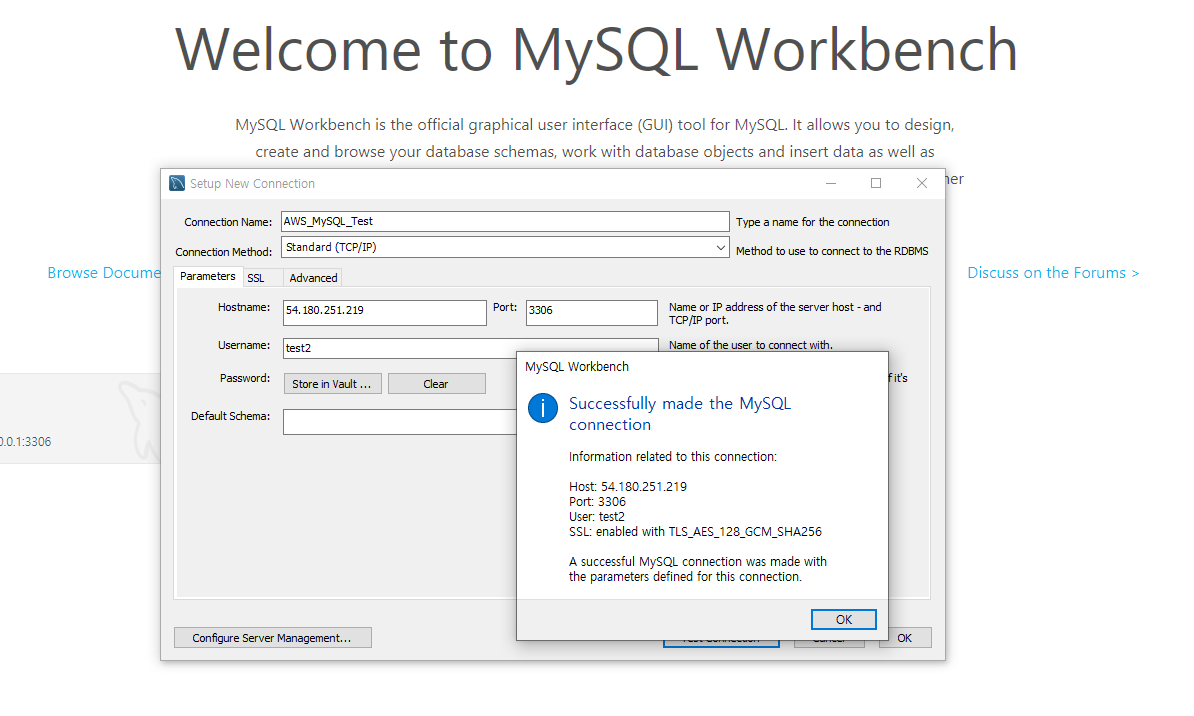Viewport: 1194px width, 716px height.
Task: Click OK in the MySQL Workbench message box
Action: point(843,619)
